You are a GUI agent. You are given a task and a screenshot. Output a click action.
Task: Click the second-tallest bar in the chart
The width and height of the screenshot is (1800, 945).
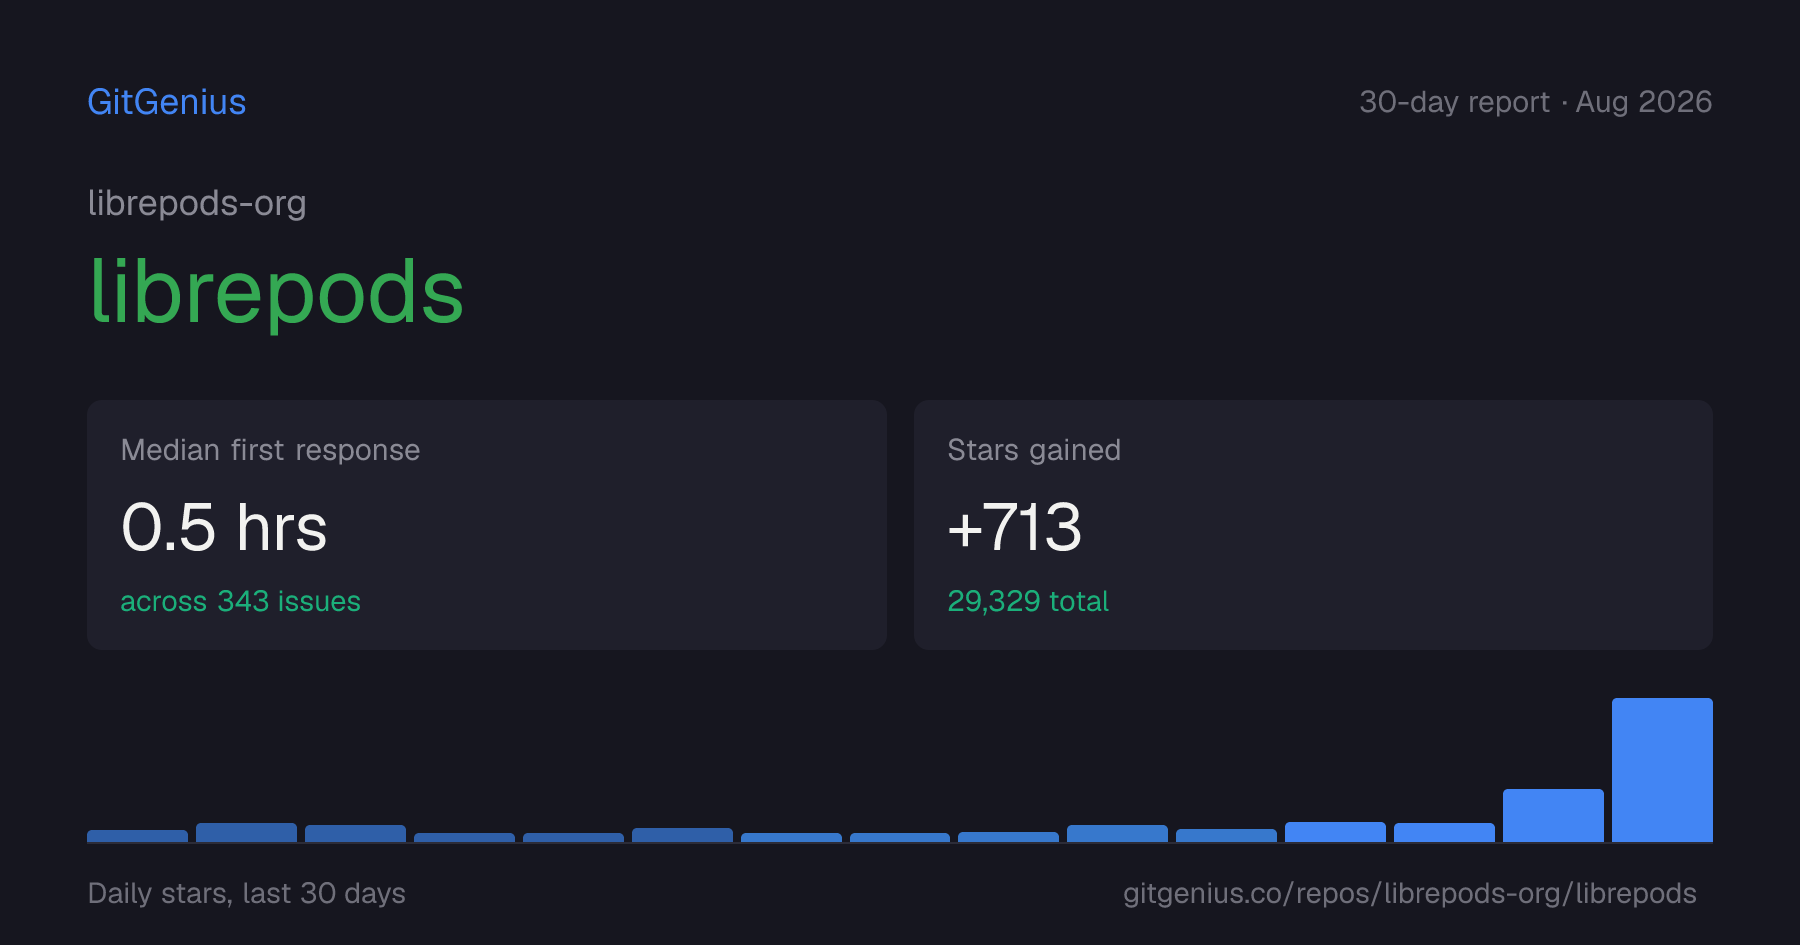(x=1553, y=815)
